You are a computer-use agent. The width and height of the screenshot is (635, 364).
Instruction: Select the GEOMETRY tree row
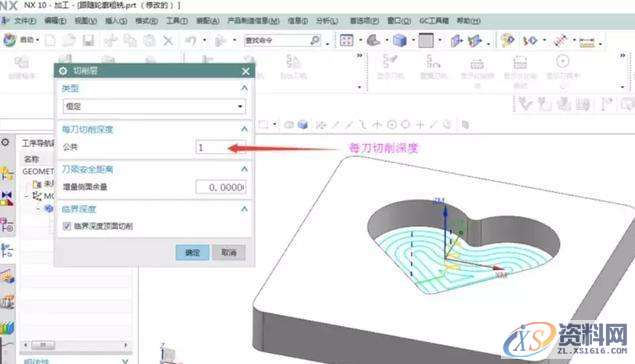[x=37, y=171]
